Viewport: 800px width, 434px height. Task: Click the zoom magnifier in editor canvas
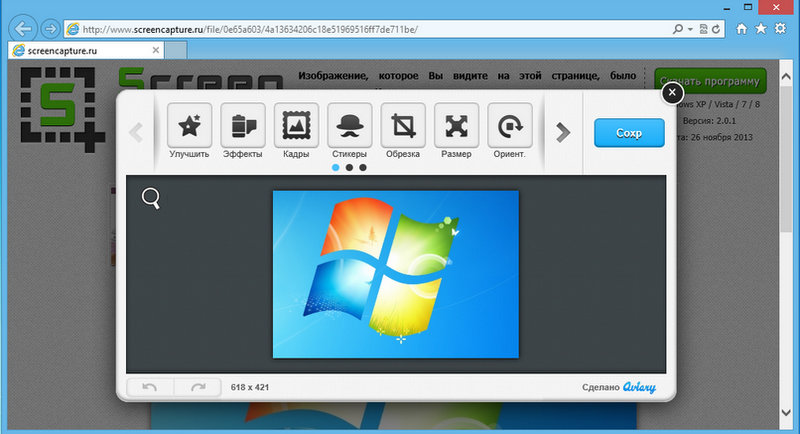(x=151, y=198)
